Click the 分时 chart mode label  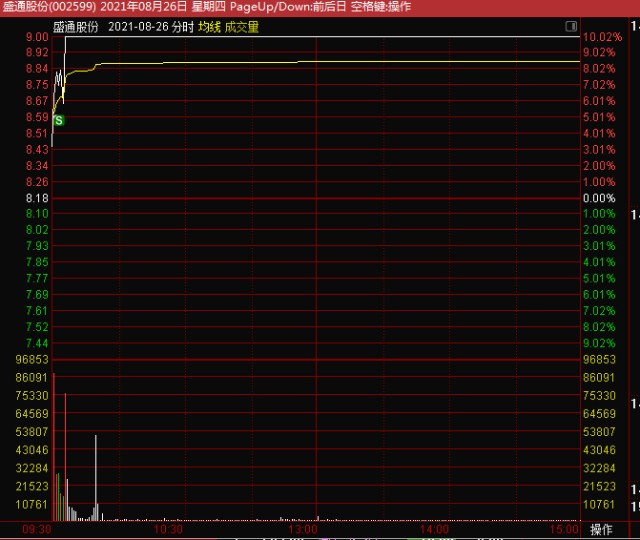click(182, 27)
